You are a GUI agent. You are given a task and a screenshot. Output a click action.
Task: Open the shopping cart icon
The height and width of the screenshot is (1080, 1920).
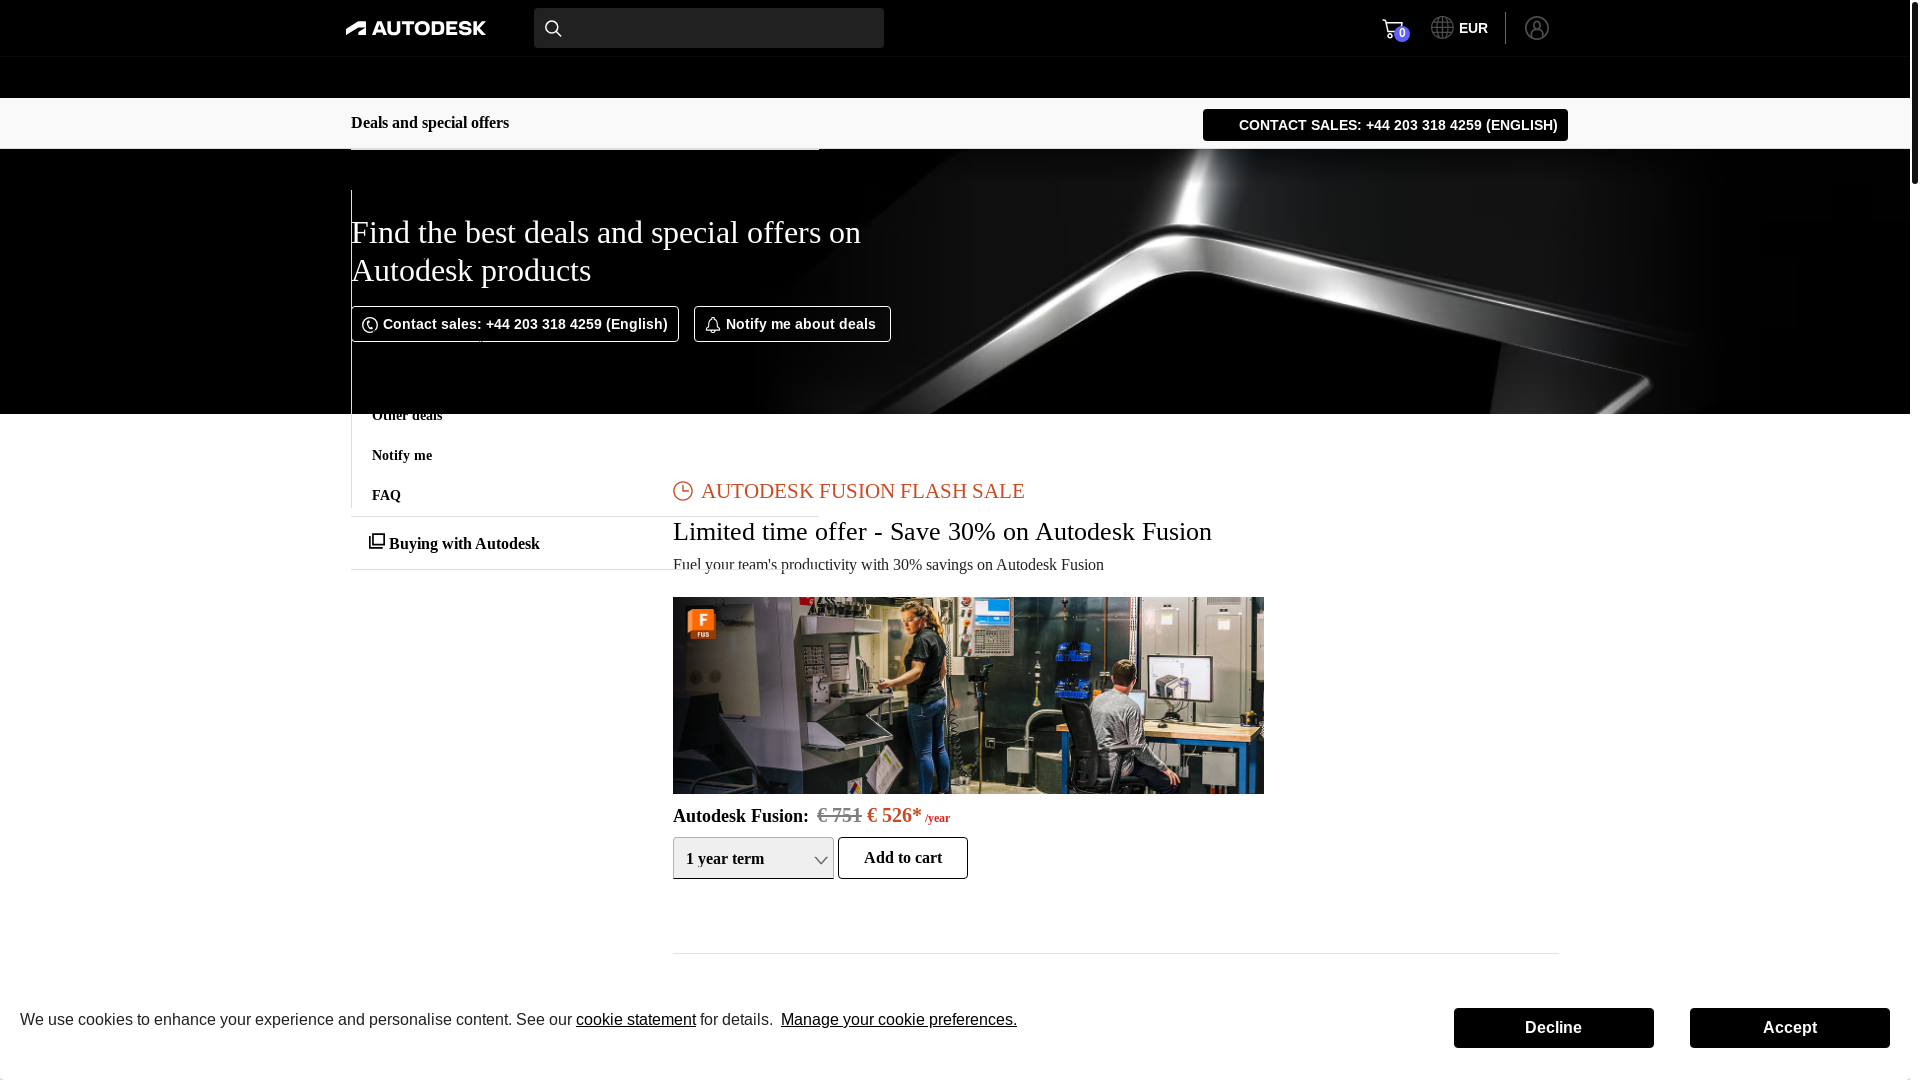point(1394,29)
